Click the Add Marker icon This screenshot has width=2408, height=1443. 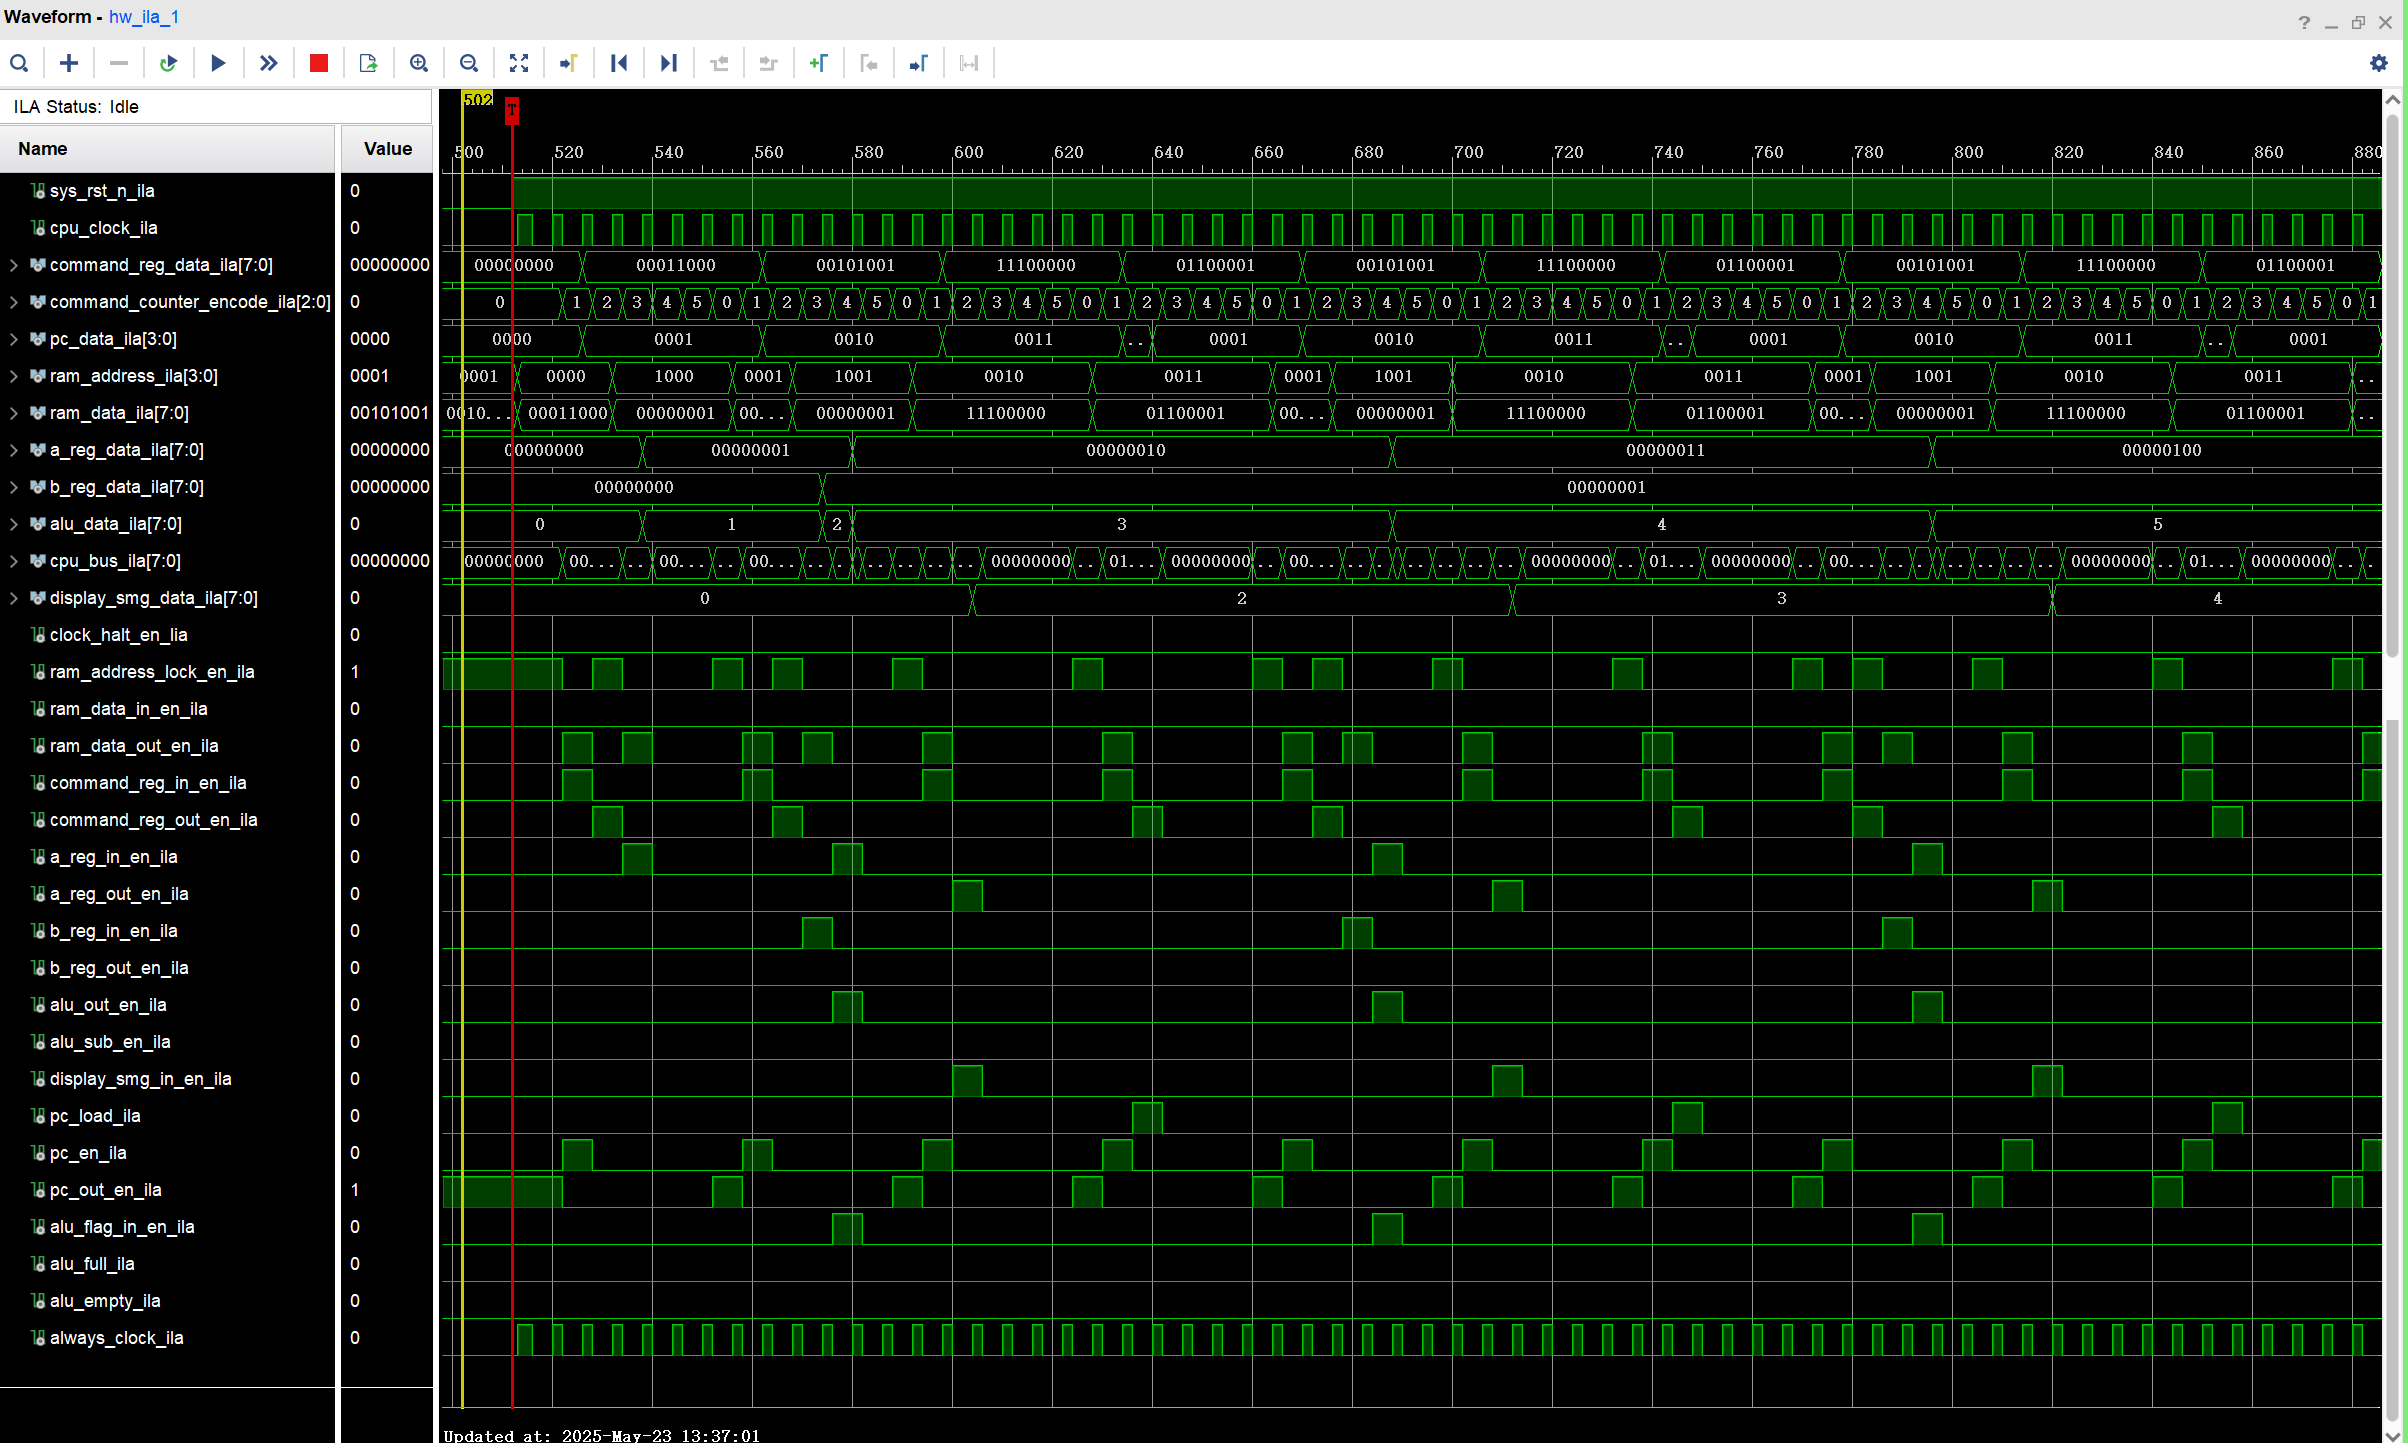pyautogui.click(x=819, y=63)
